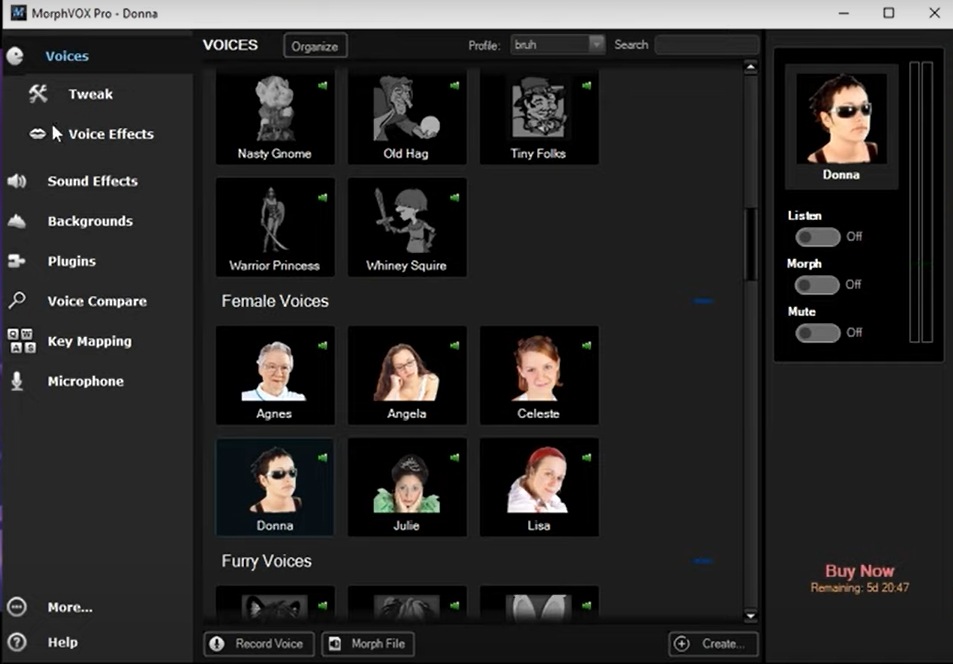Open the More... menu item
This screenshot has height=664, width=953.
point(69,607)
